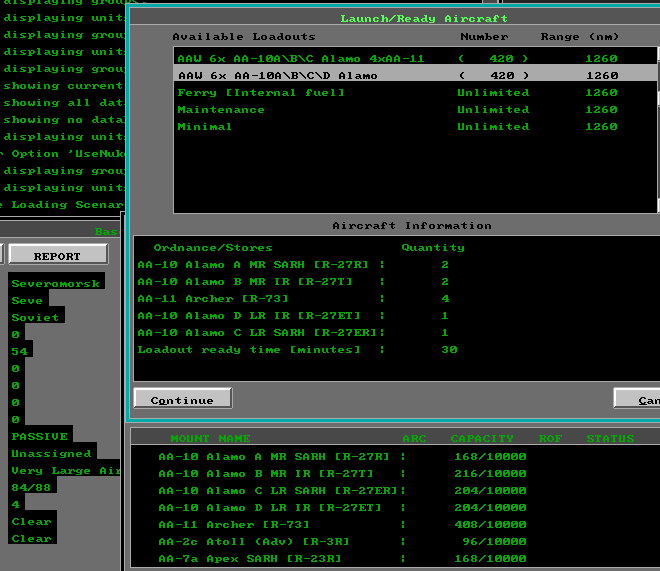
Task: Select AA-10 Alamo D LR IR ordnance row
Action: click(293, 316)
